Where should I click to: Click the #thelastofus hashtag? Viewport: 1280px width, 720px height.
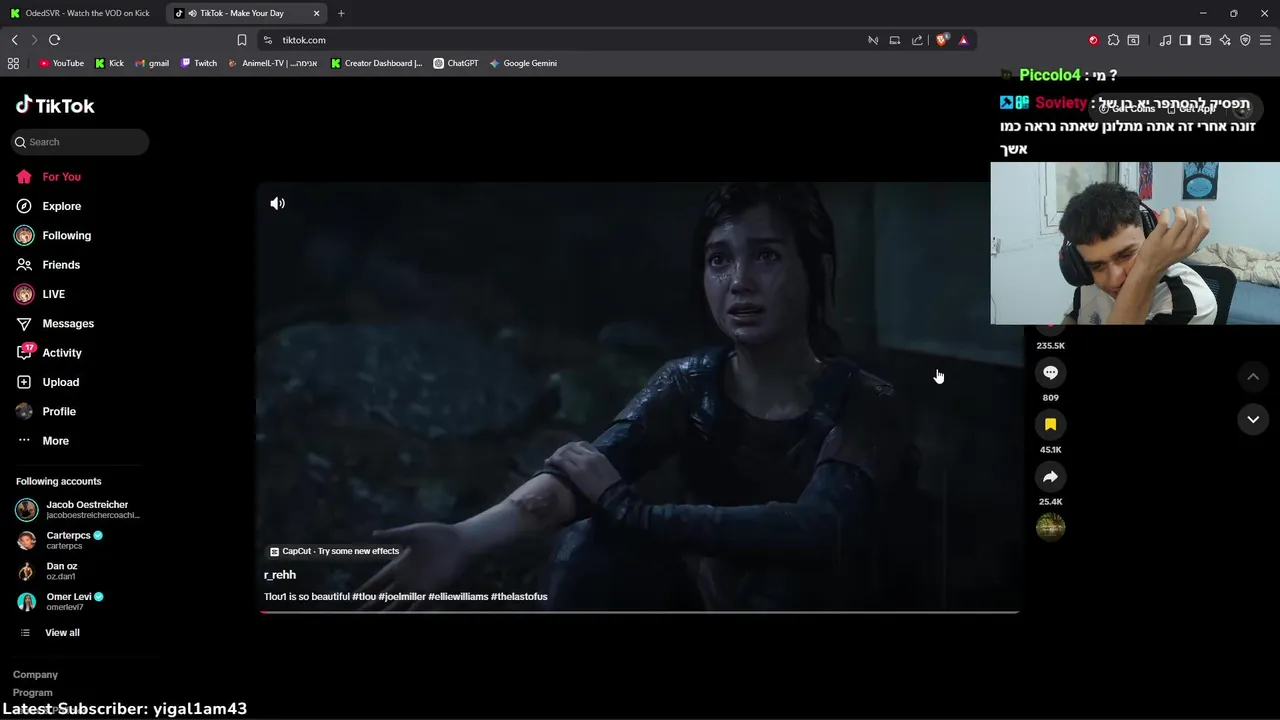pos(519,597)
